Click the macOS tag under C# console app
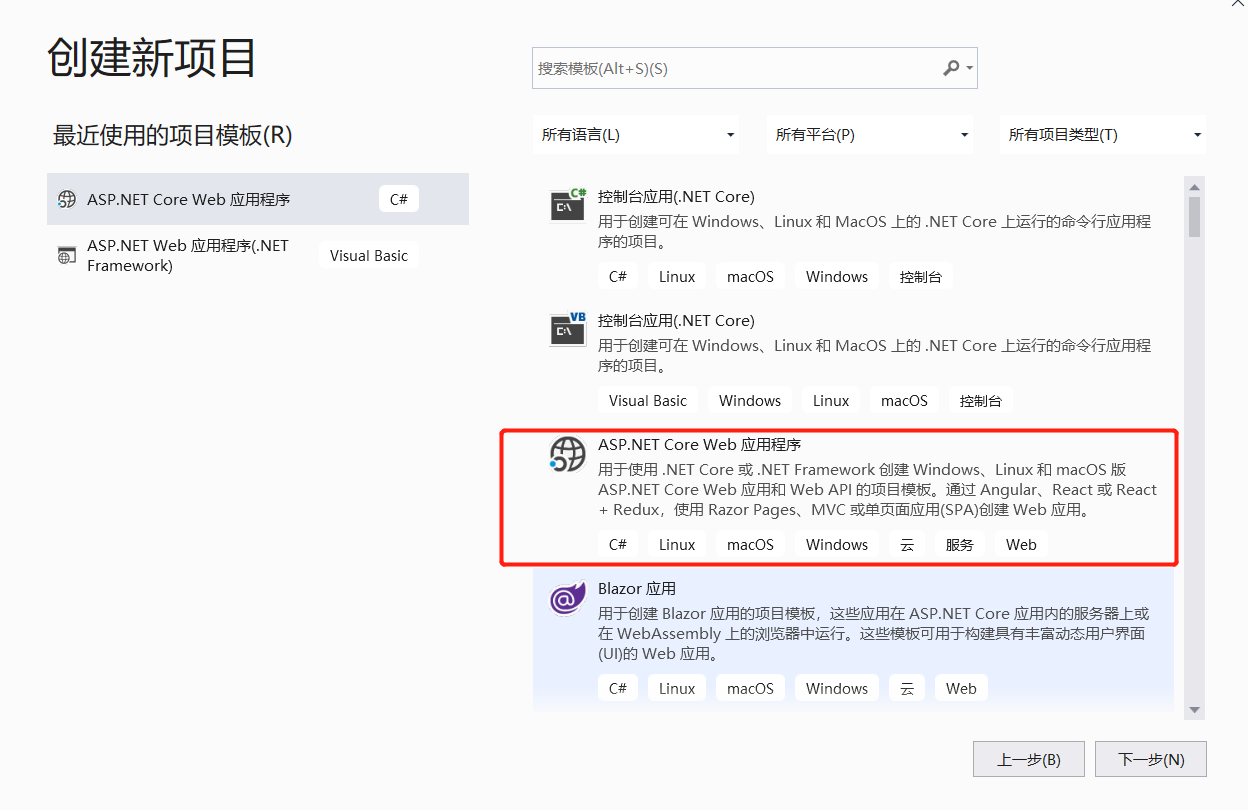Viewport: 1248px width, 810px height. (x=750, y=277)
